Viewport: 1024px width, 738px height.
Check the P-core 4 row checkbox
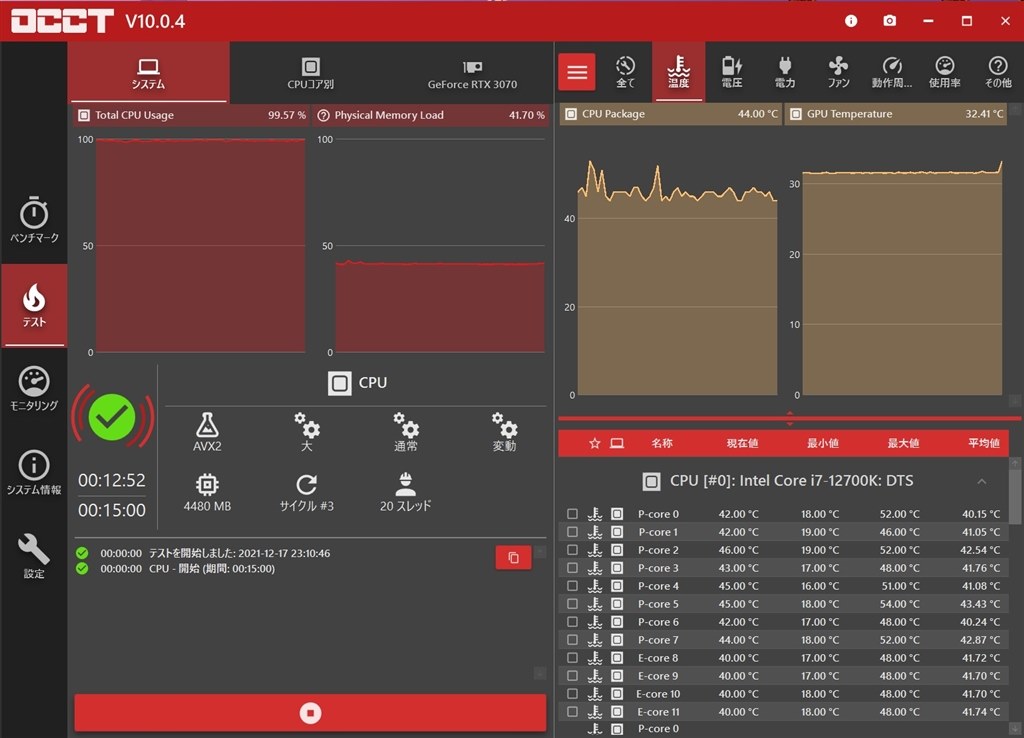click(x=572, y=586)
